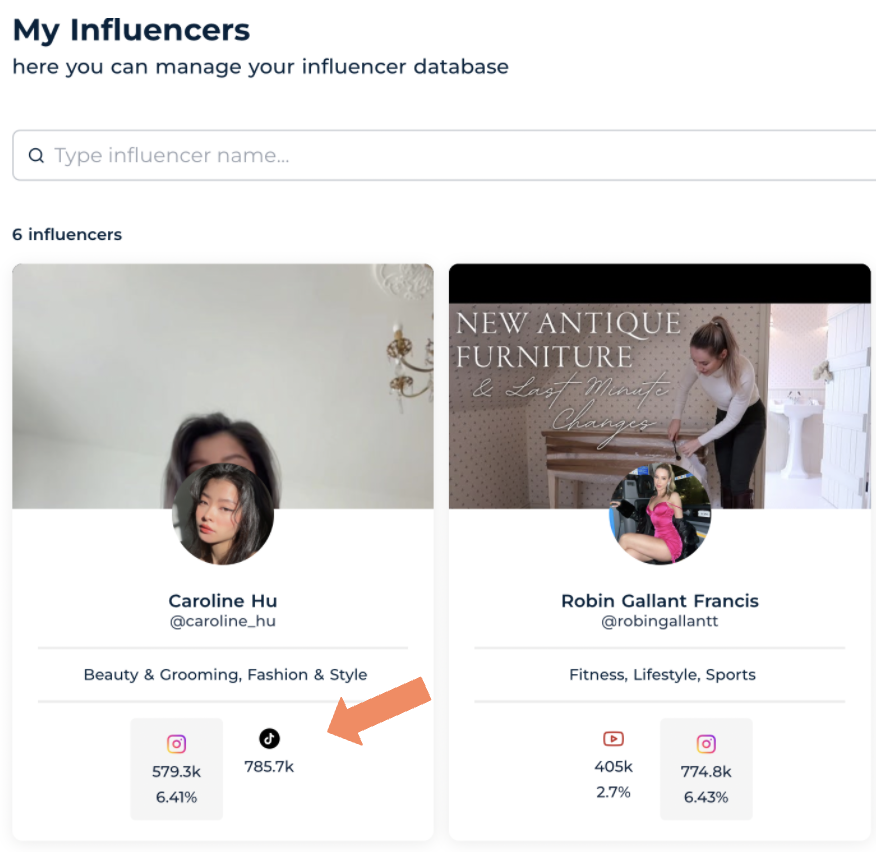Open Caroline Hu's round profile picture
The height and width of the screenshot is (852, 876).
click(223, 514)
